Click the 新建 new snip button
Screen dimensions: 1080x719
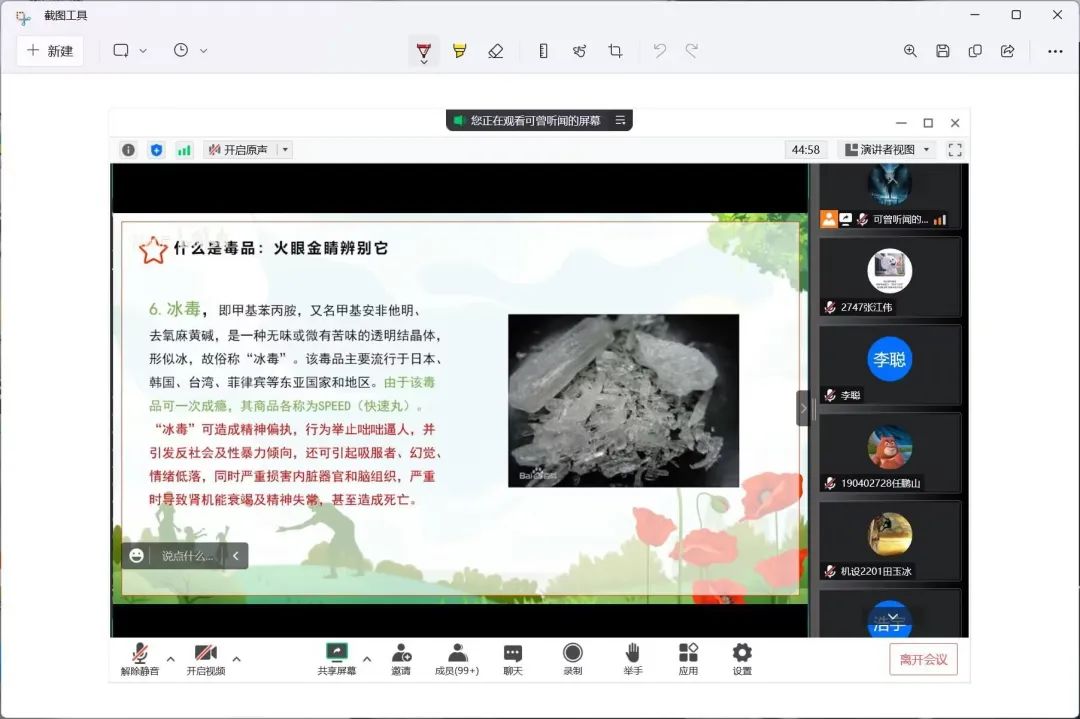pos(50,51)
